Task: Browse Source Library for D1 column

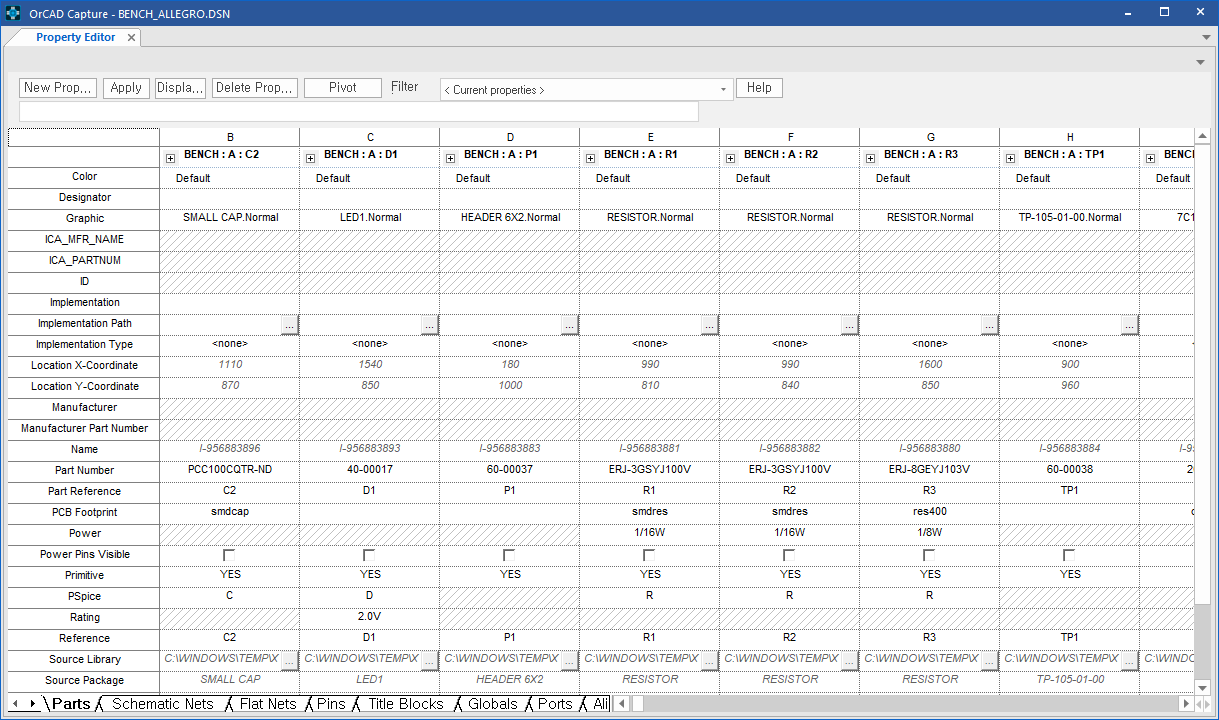Action: point(430,661)
